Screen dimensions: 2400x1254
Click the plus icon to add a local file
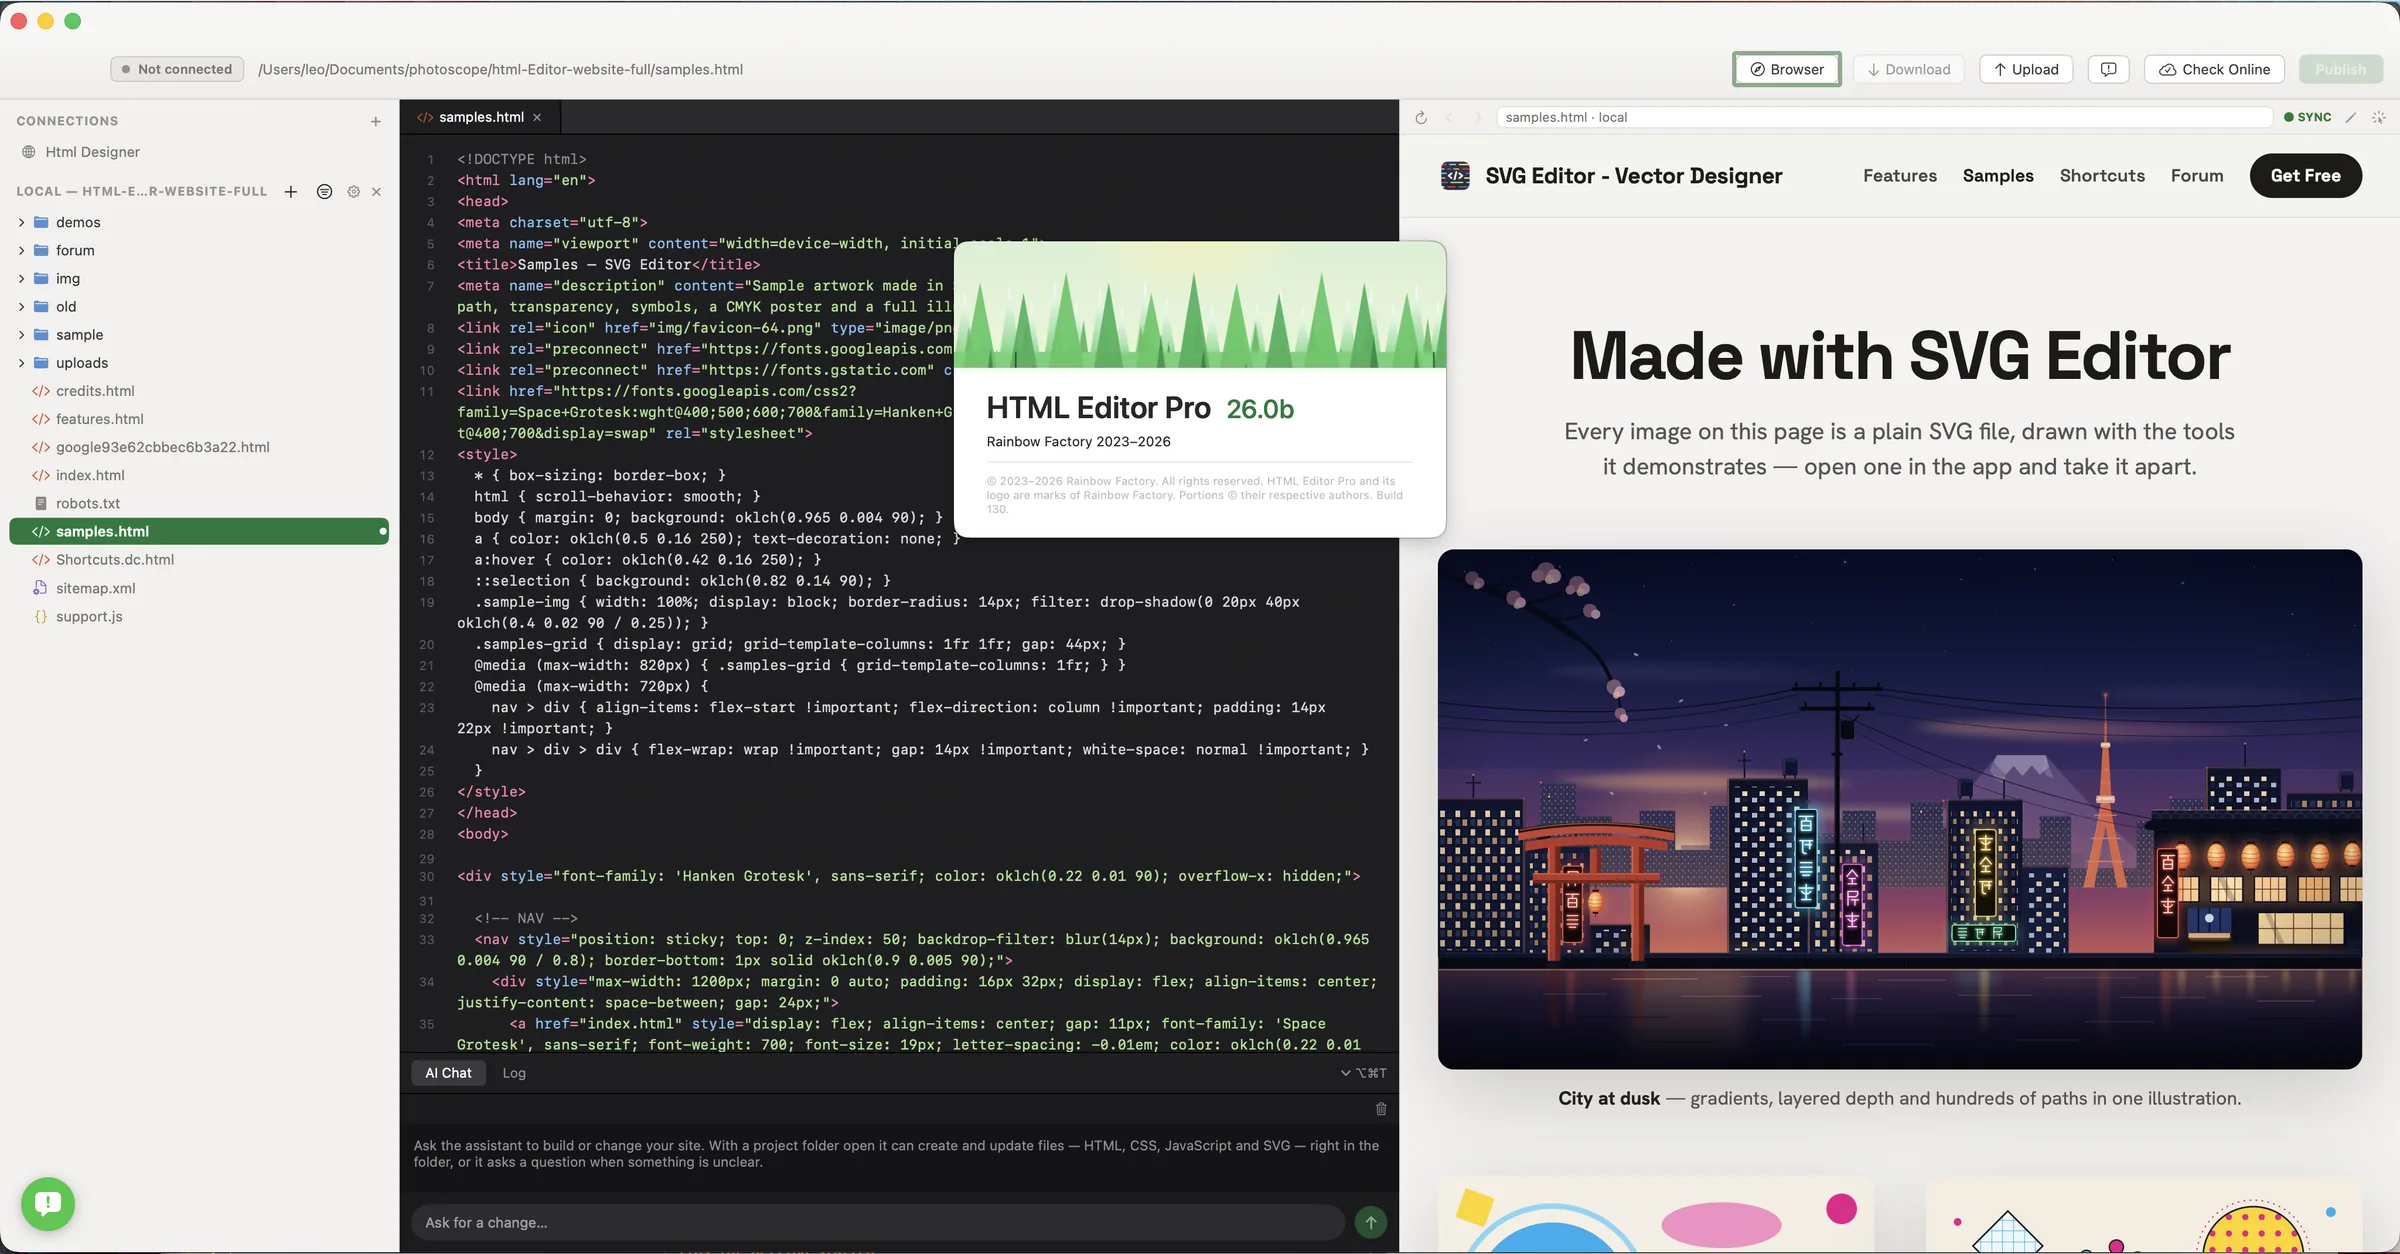tap(290, 191)
